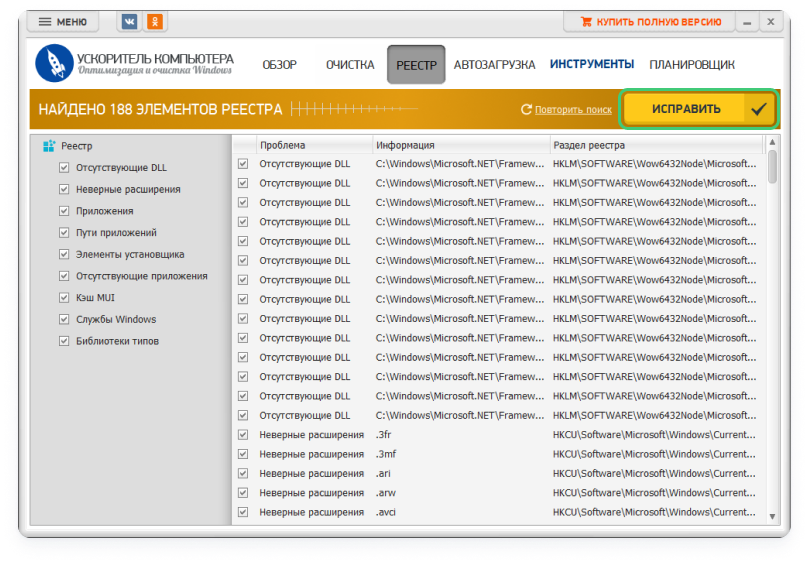Image resolution: width=809 pixels, height=564 pixels.
Task: Select the РЕЕСТР tab
Action: [x=416, y=65]
